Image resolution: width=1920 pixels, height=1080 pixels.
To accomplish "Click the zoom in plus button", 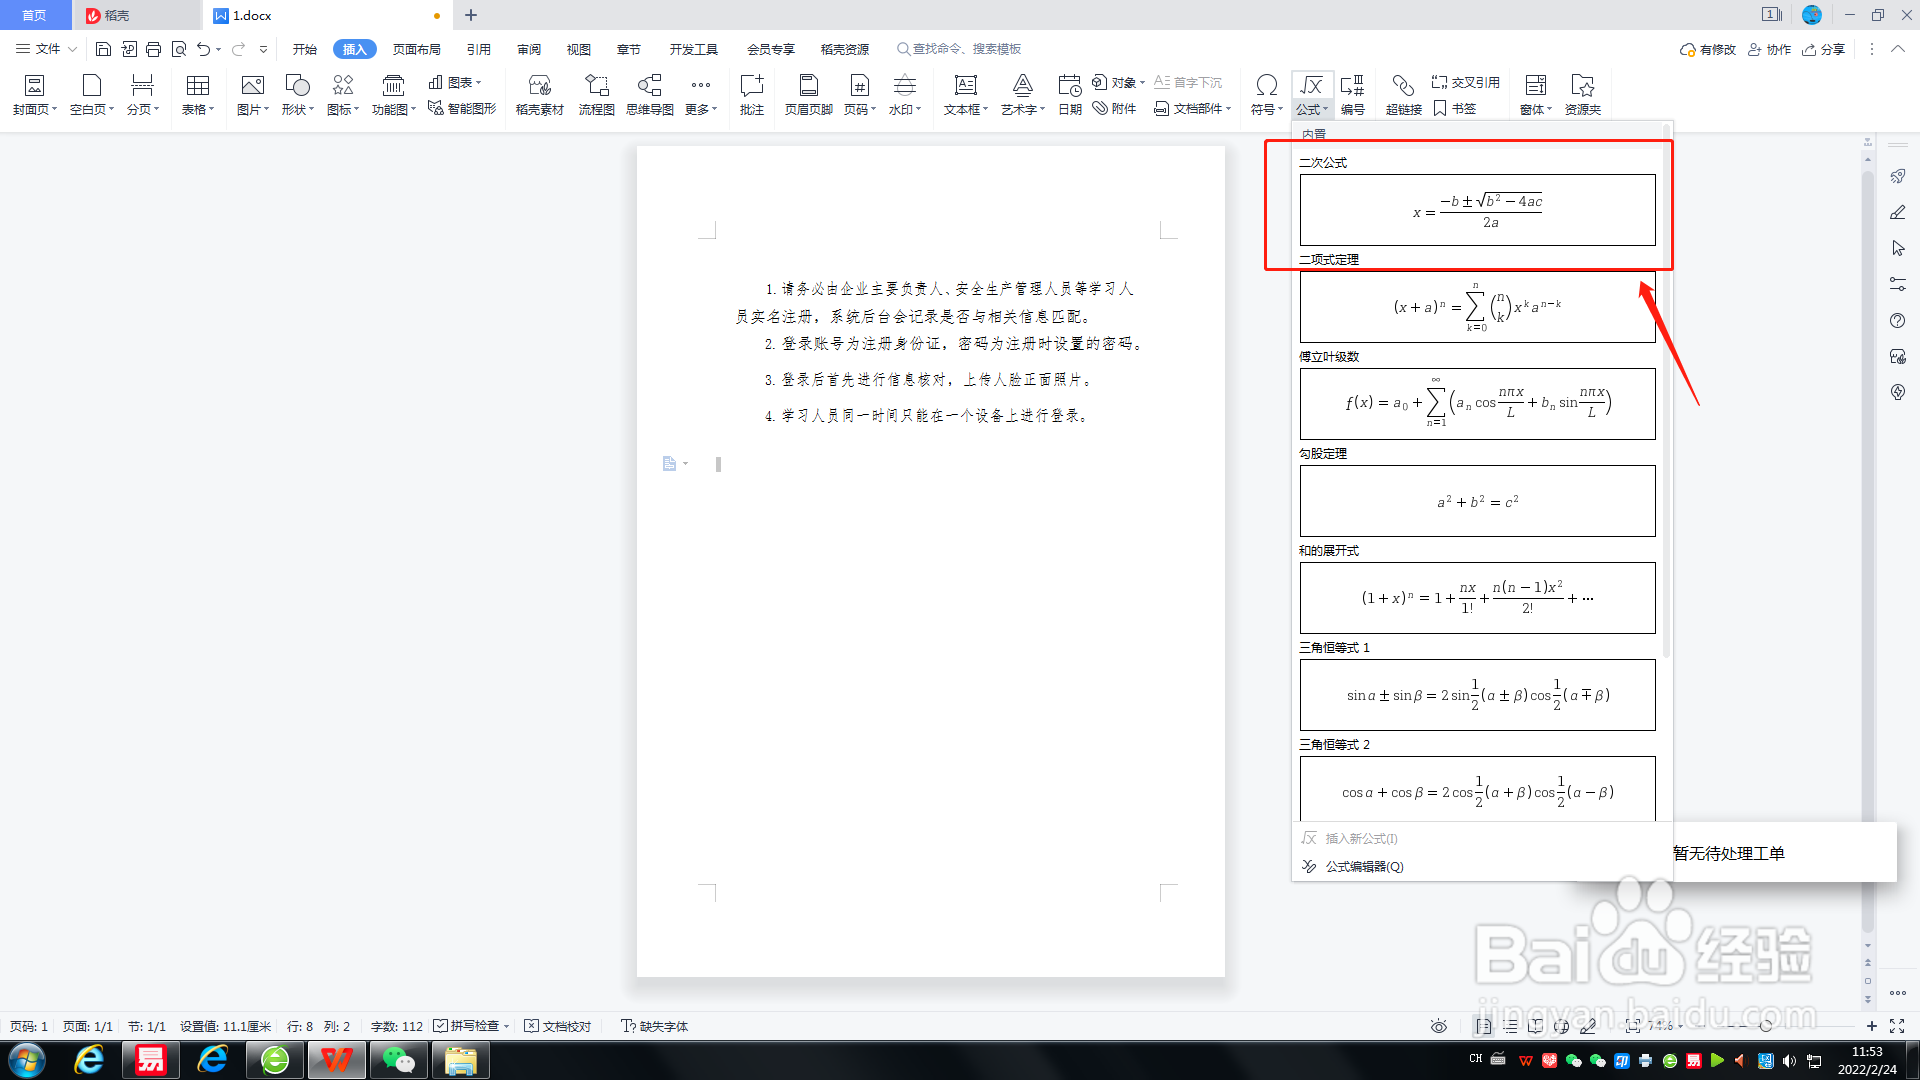I will (1871, 1026).
